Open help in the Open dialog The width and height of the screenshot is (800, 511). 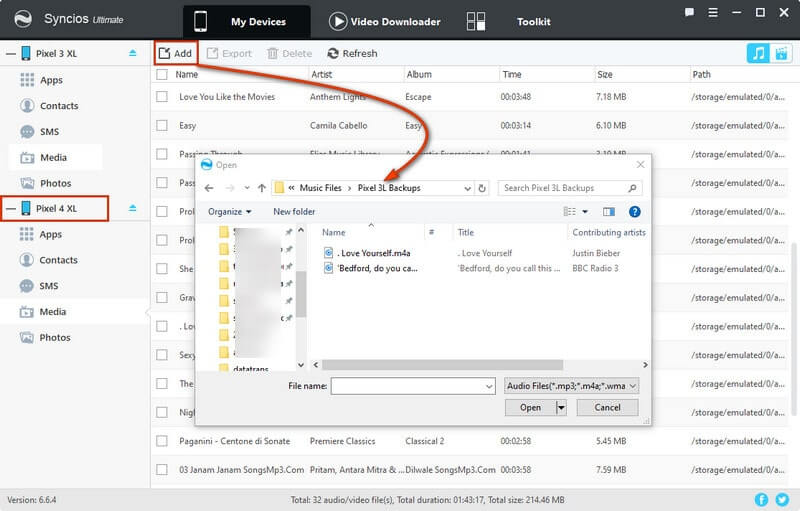(635, 212)
